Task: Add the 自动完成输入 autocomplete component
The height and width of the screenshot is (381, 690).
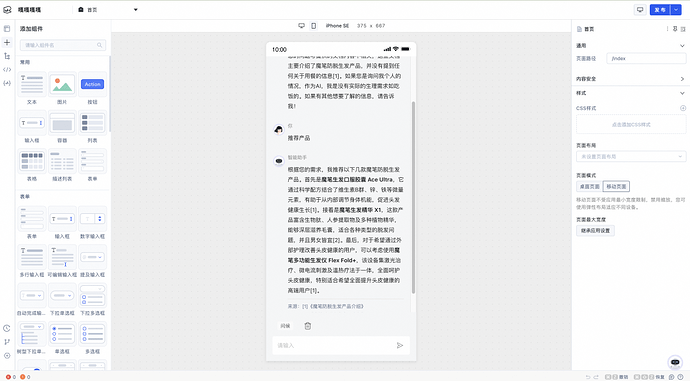Action: [32, 300]
